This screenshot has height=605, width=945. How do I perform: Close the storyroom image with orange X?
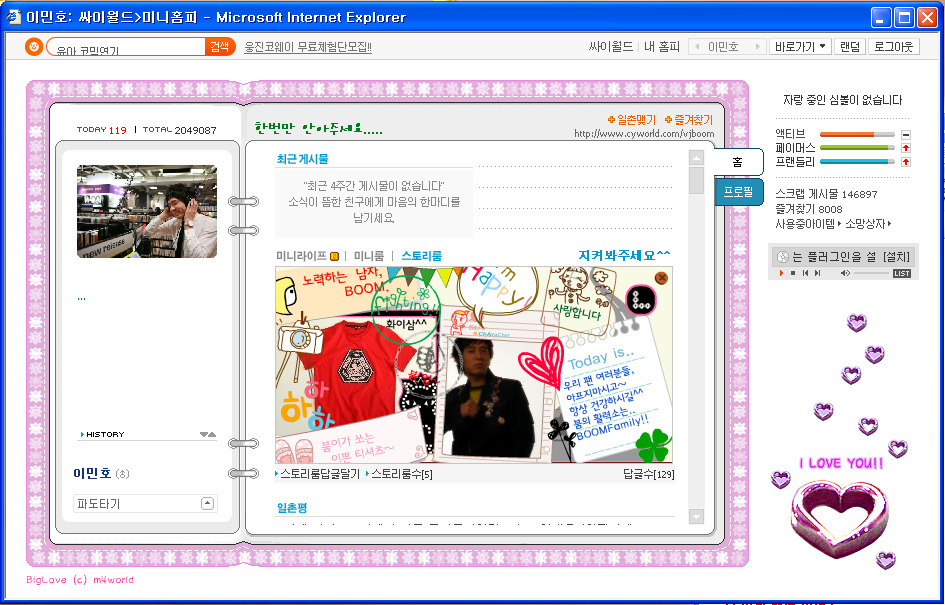click(x=661, y=277)
